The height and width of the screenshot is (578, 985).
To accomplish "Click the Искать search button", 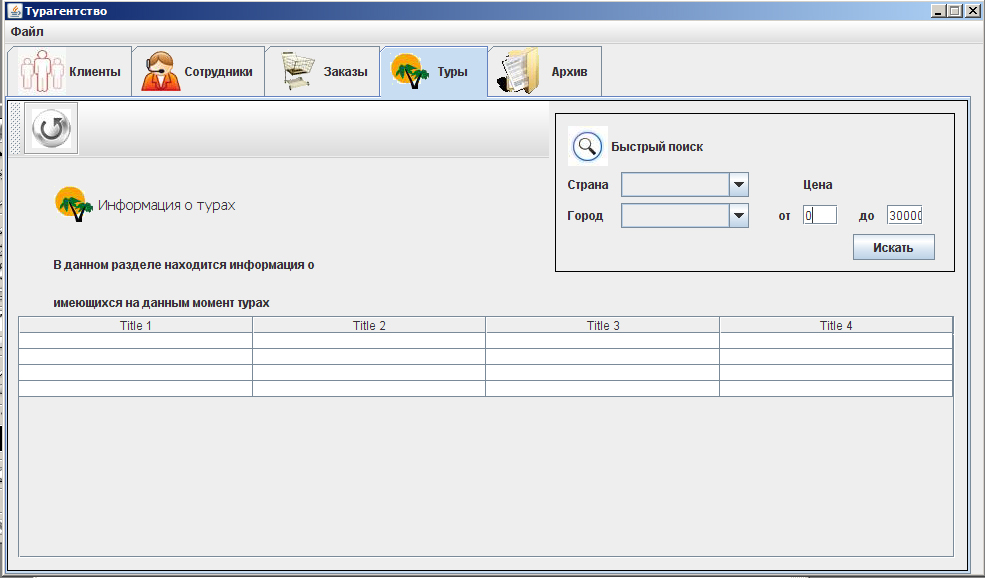I will click(893, 247).
